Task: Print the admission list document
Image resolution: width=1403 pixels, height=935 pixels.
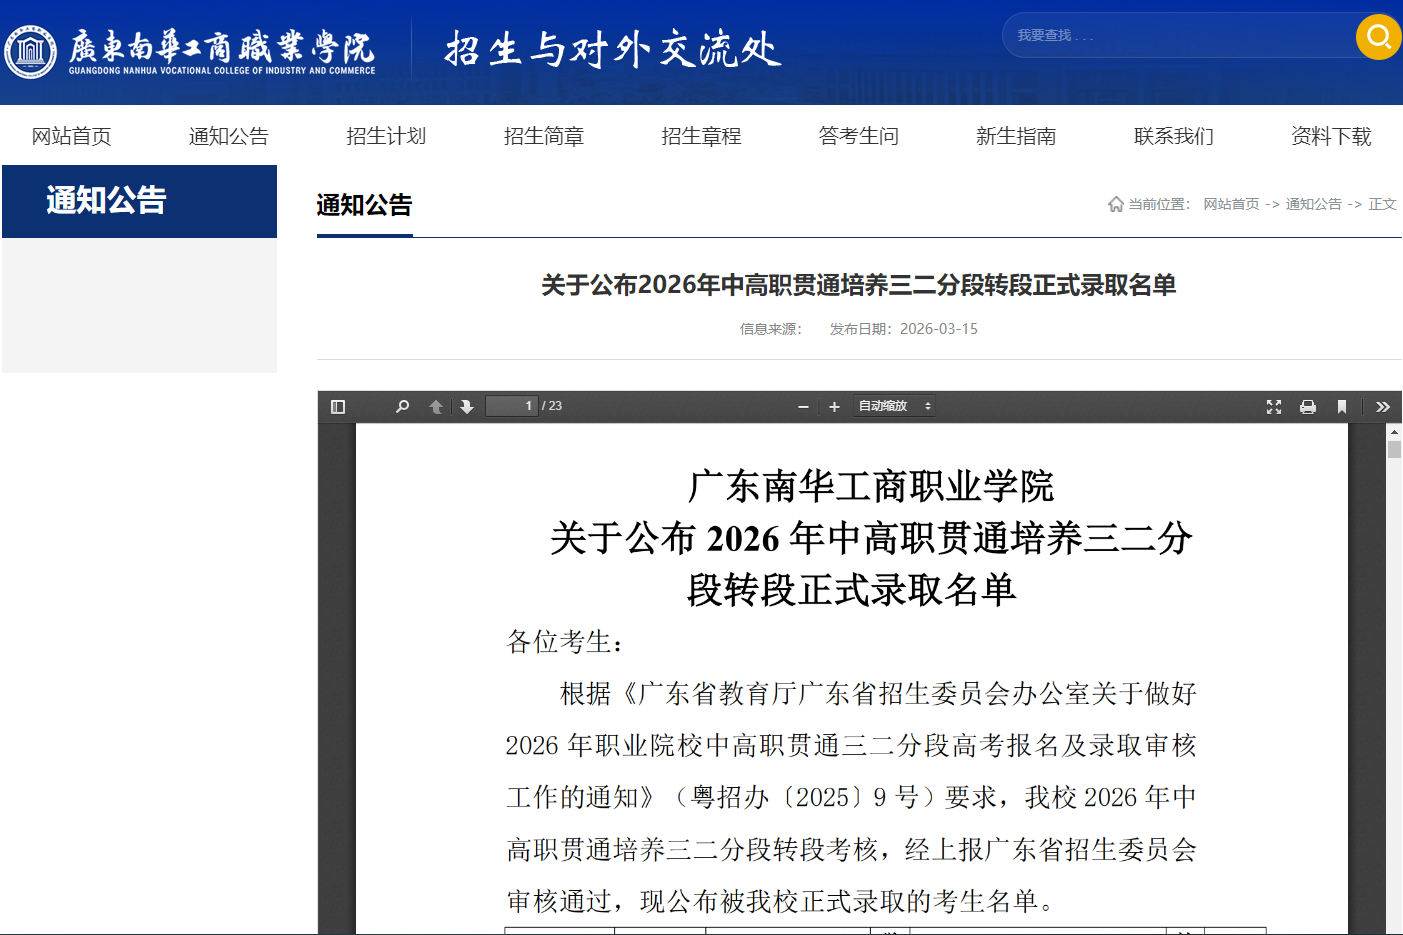Action: click(x=1307, y=406)
